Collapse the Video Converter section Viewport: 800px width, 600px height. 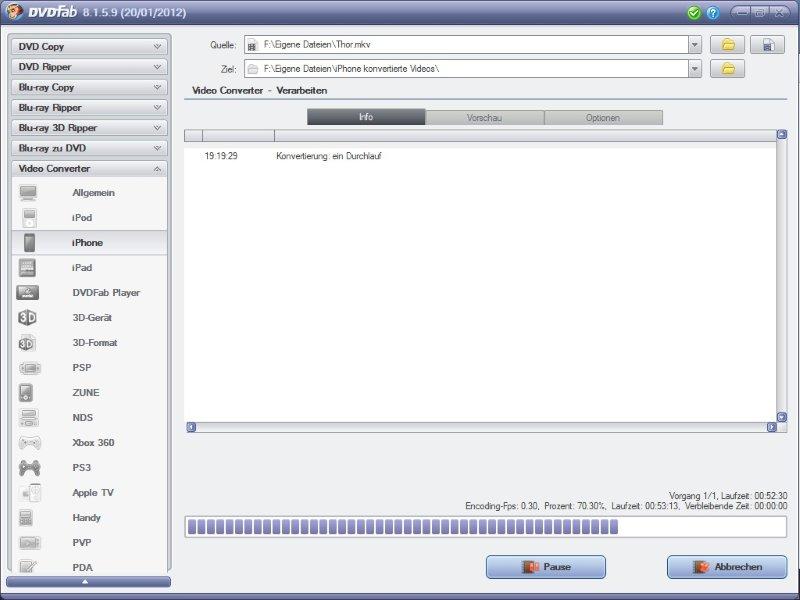tap(89, 169)
